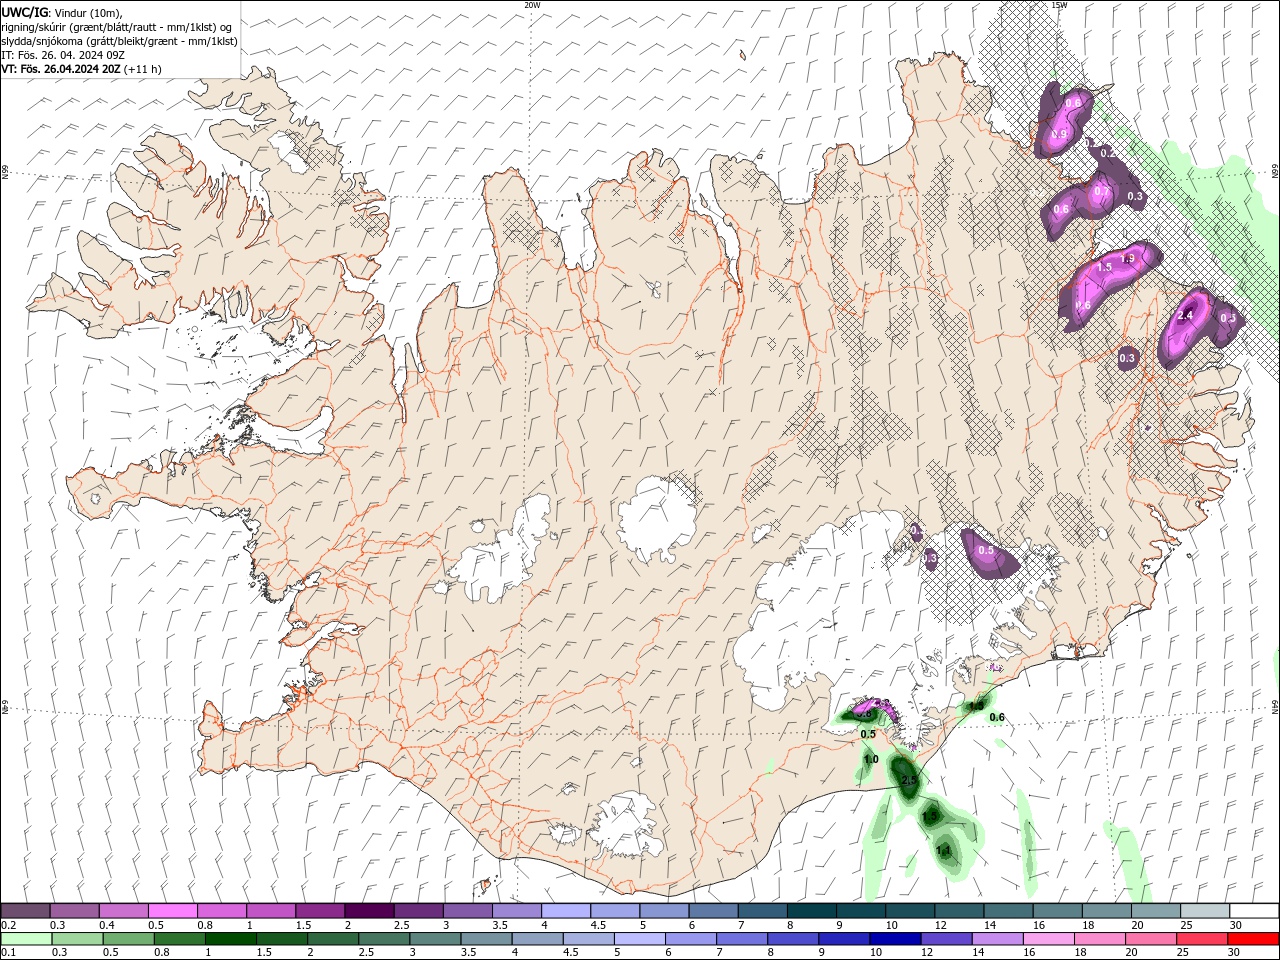Click the bright red 30 swatch in bottom legend row

click(1253, 939)
